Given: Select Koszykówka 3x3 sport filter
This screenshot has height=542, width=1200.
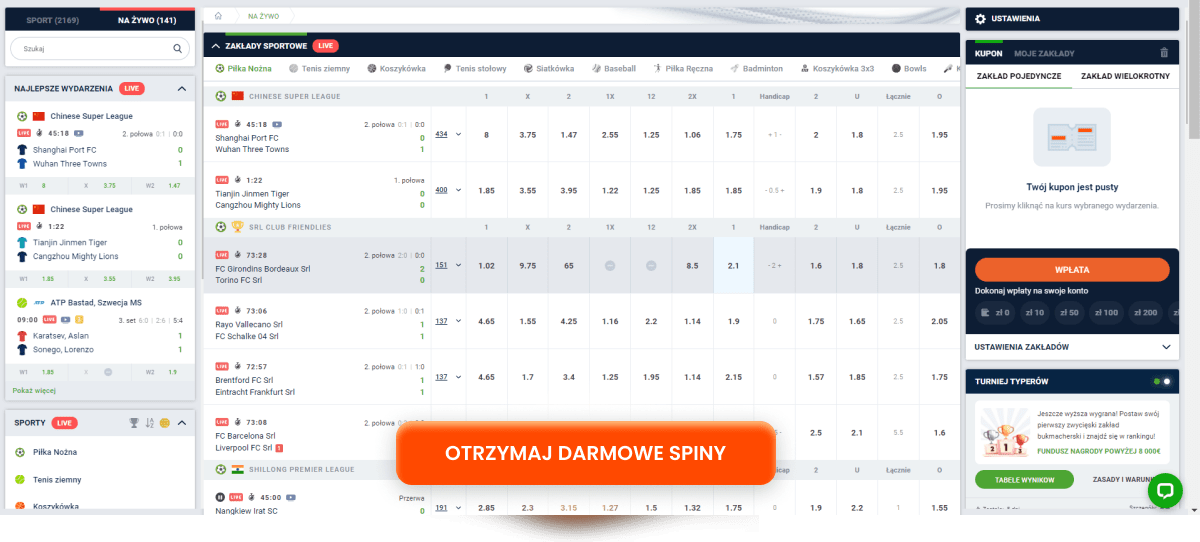Looking at the screenshot, I should [x=837, y=69].
